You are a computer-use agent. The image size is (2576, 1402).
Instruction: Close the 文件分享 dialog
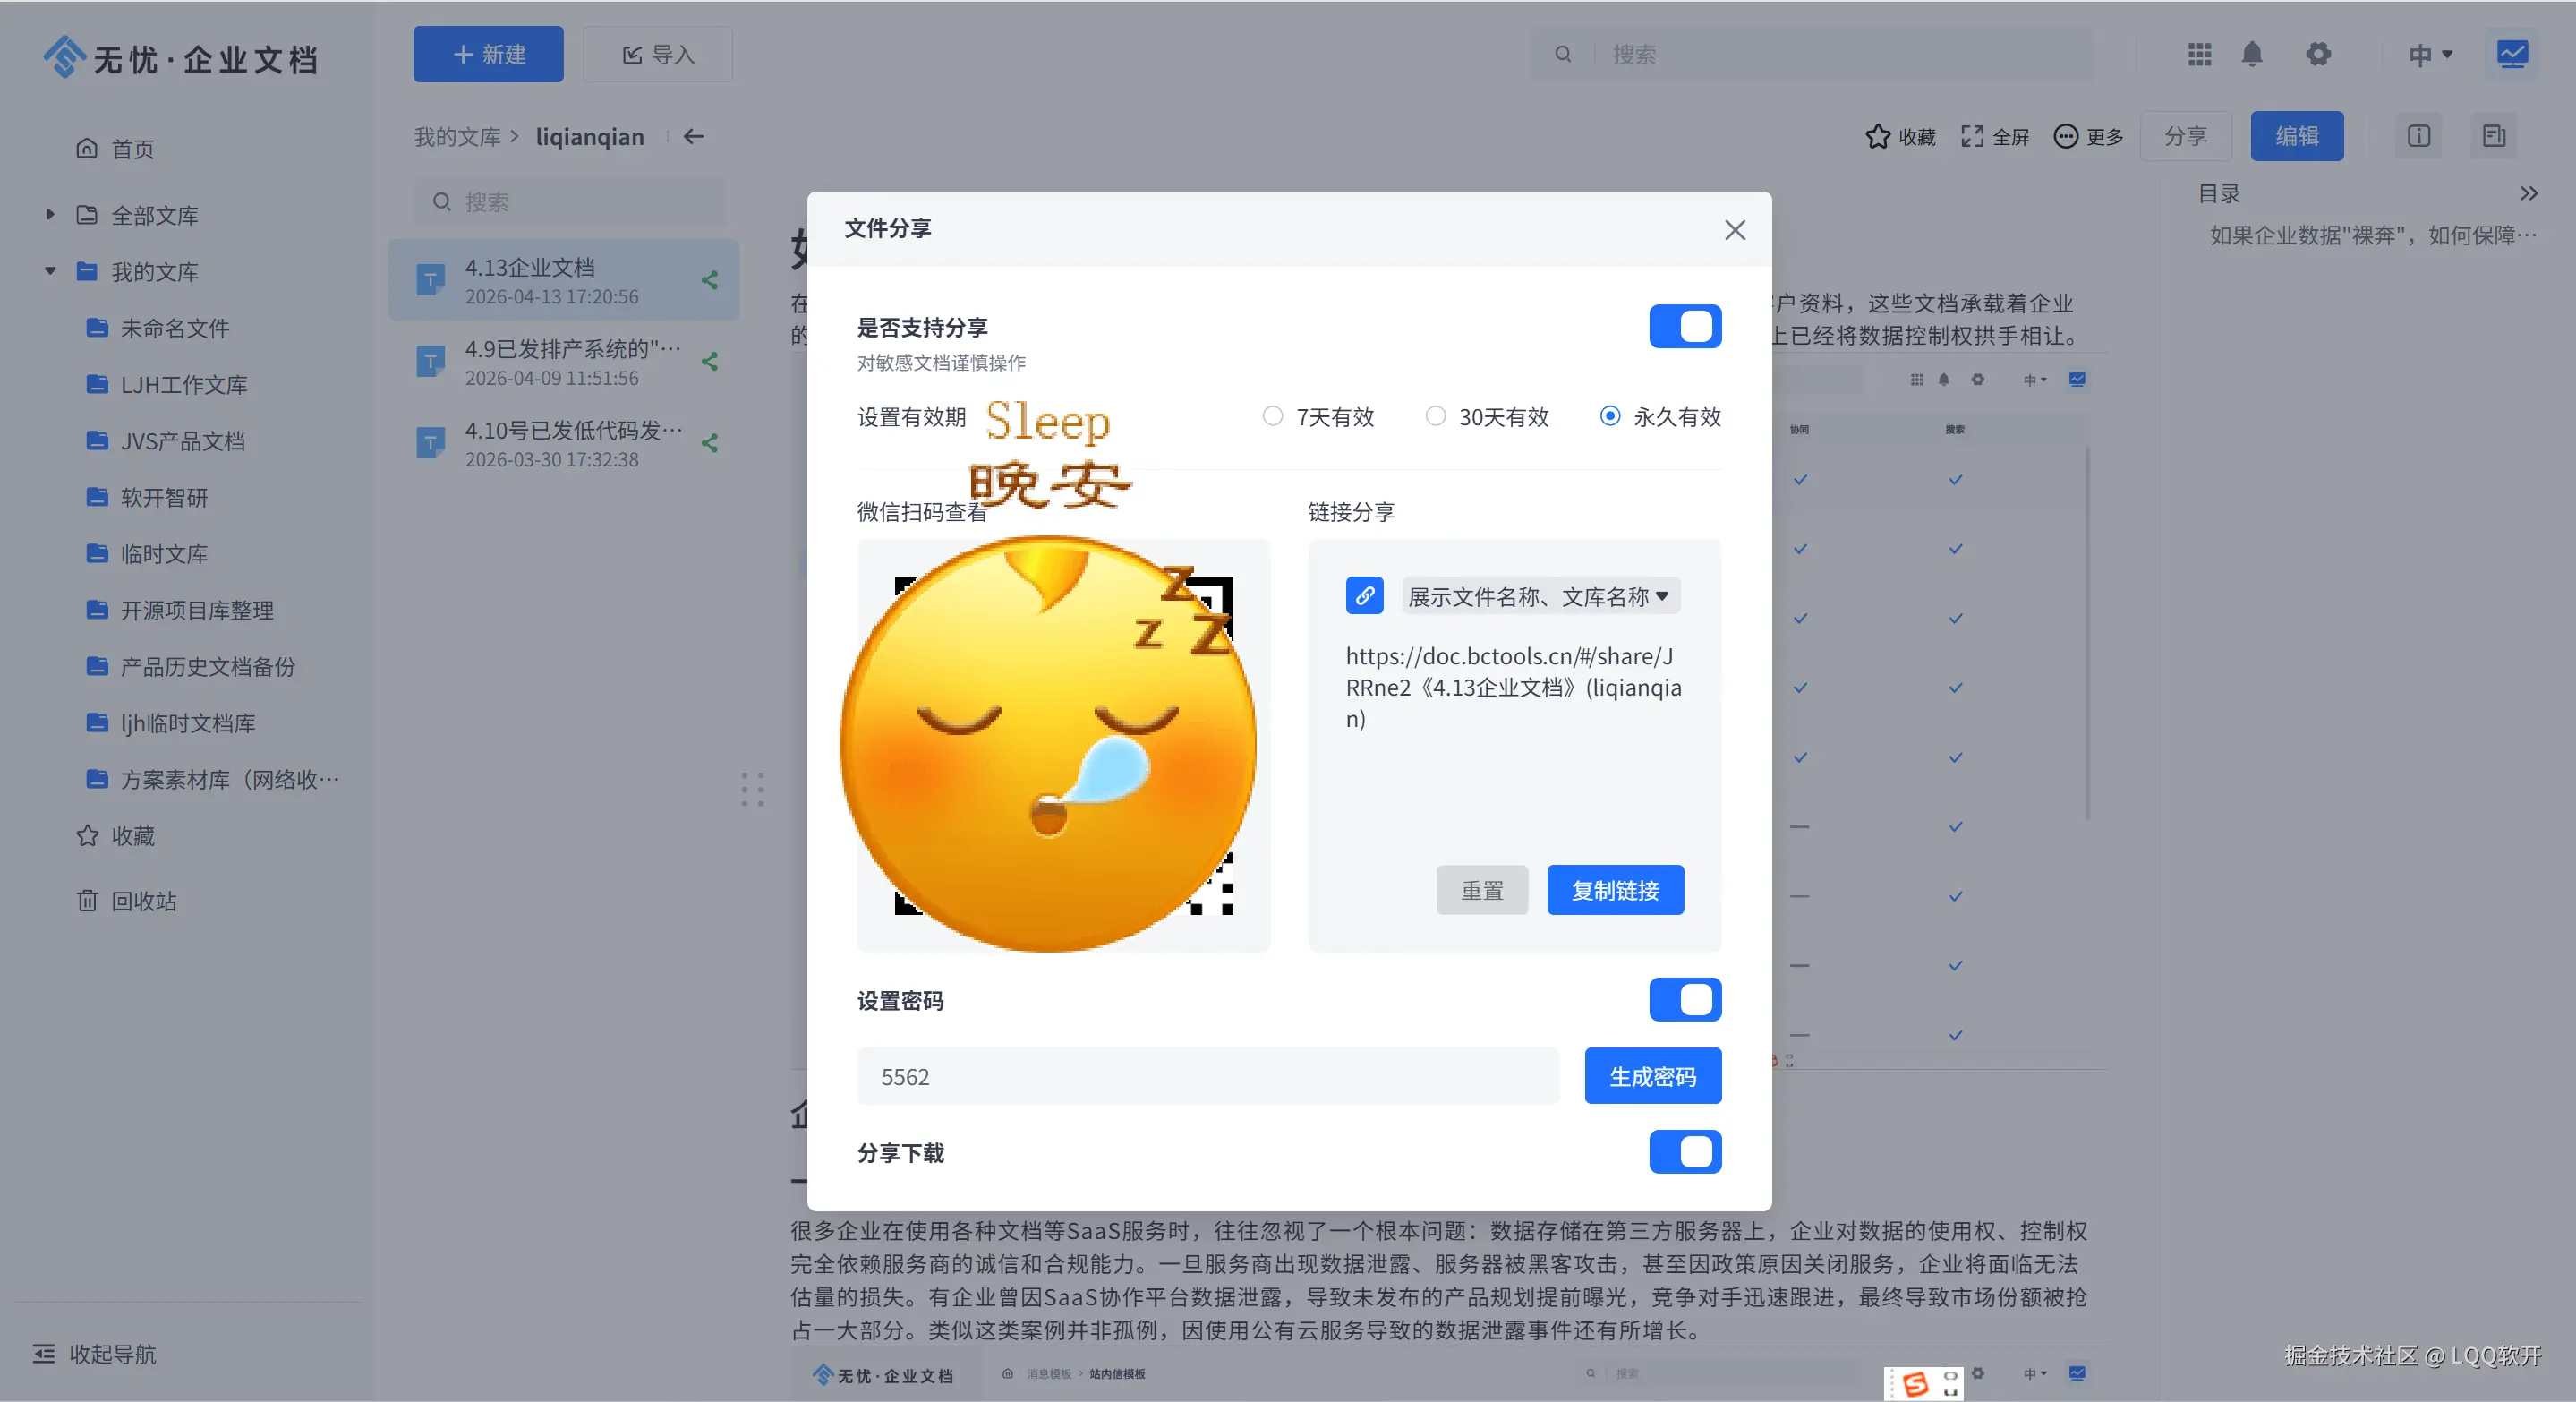point(1735,230)
